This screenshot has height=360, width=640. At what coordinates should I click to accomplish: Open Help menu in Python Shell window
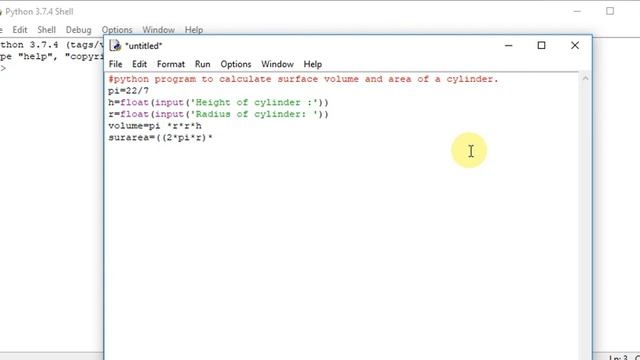pyautogui.click(x=193, y=30)
